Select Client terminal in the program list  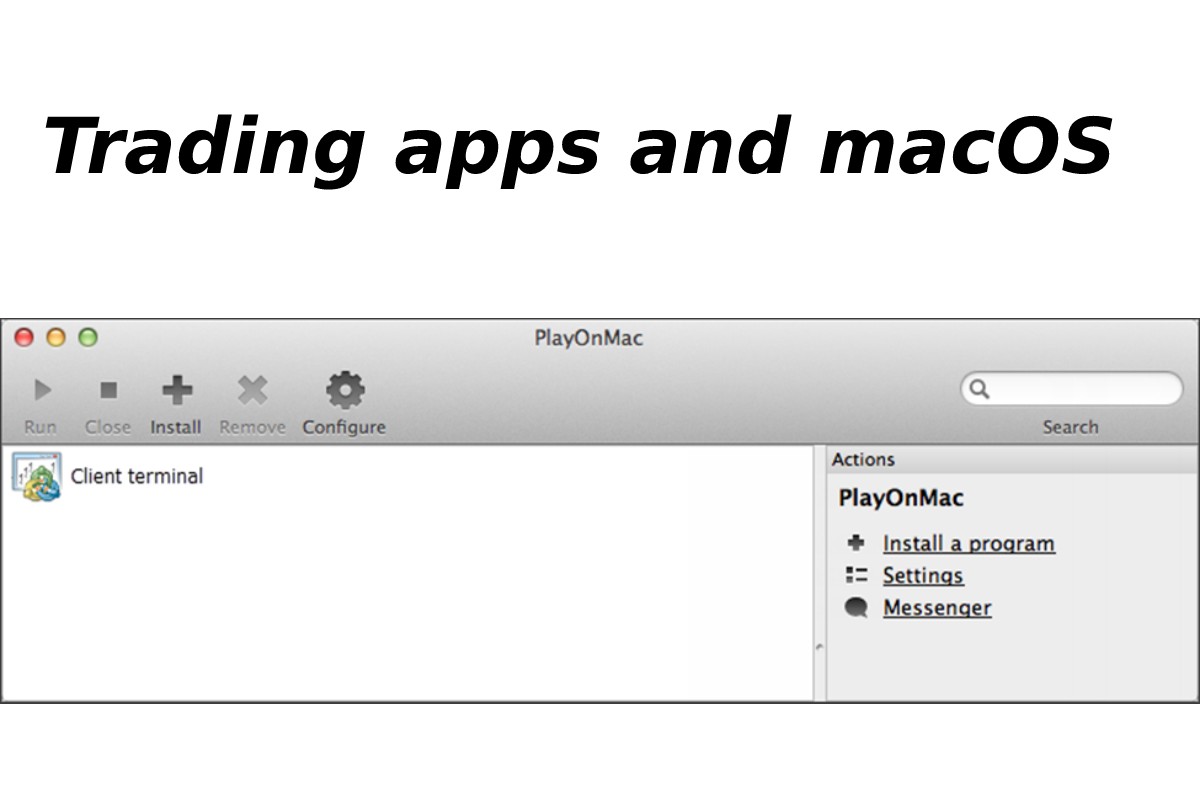point(135,475)
